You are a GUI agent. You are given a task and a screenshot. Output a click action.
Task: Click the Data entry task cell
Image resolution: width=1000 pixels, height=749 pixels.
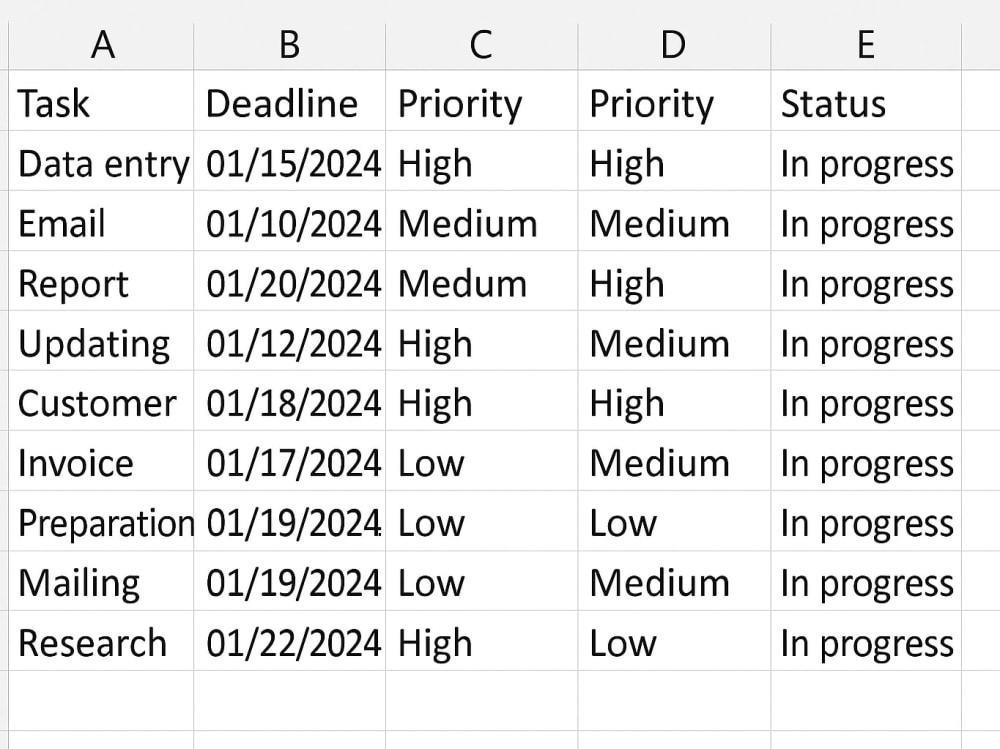pyautogui.click(x=101, y=161)
